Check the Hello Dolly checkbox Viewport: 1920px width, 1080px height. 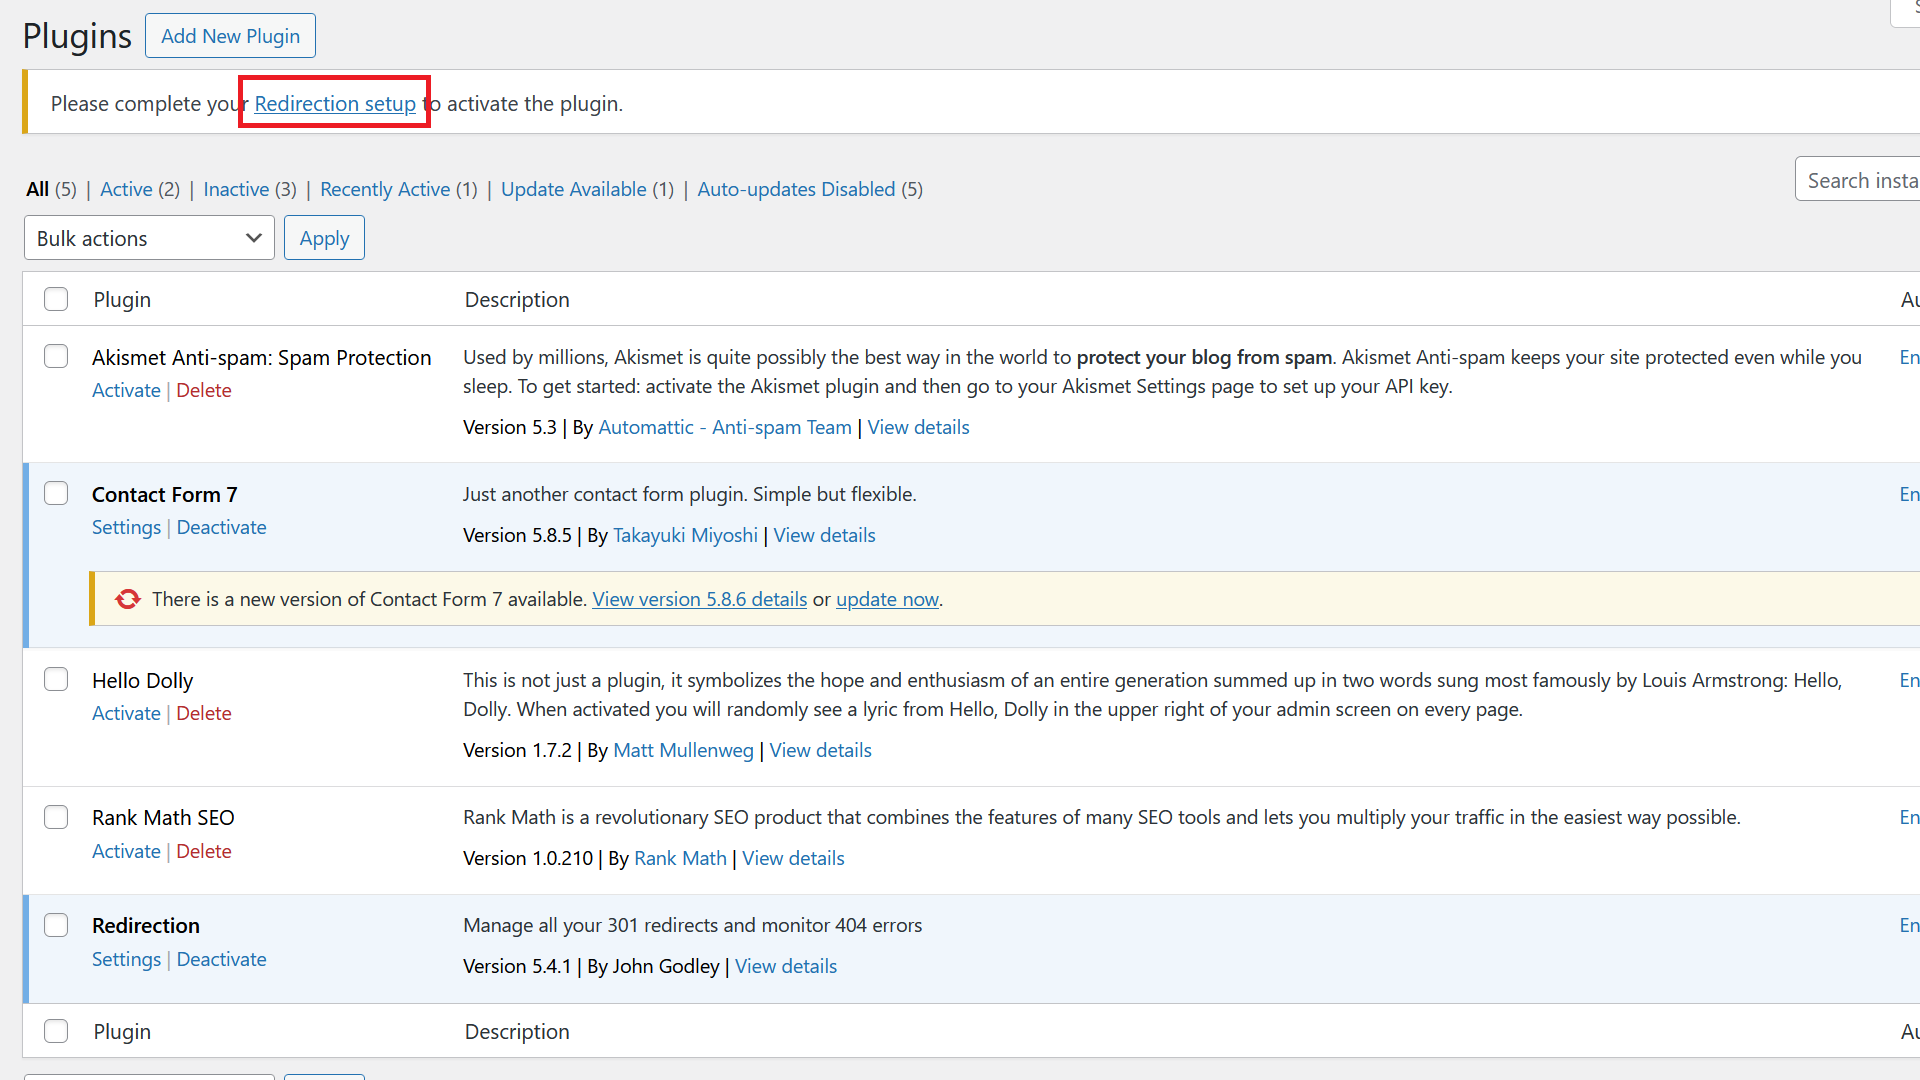tap(57, 679)
